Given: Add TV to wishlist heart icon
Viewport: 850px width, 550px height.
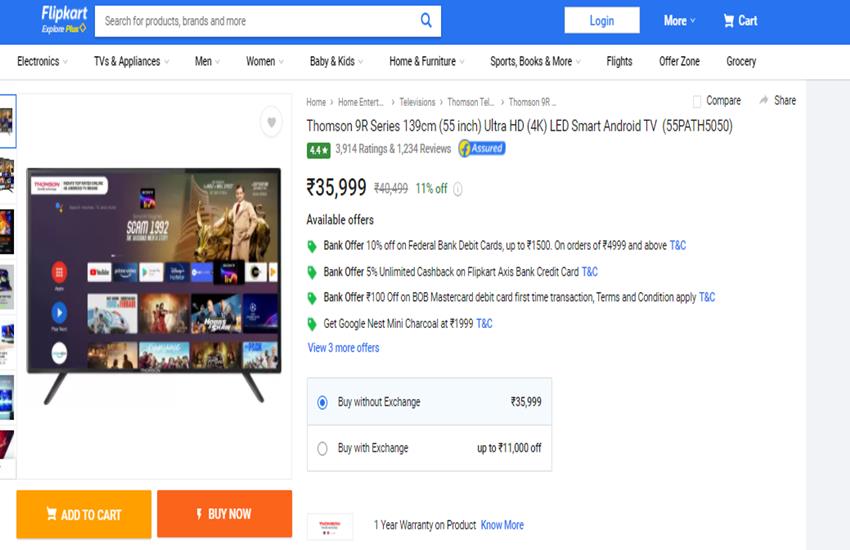Looking at the screenshot, I should click(272, 122).
